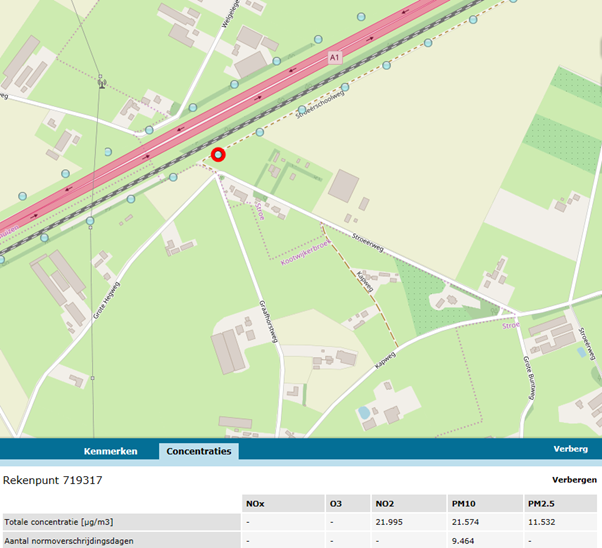The image size is (602, 548).
Task: Switch to the Kenmerken tab
Action: coord(110,451)
